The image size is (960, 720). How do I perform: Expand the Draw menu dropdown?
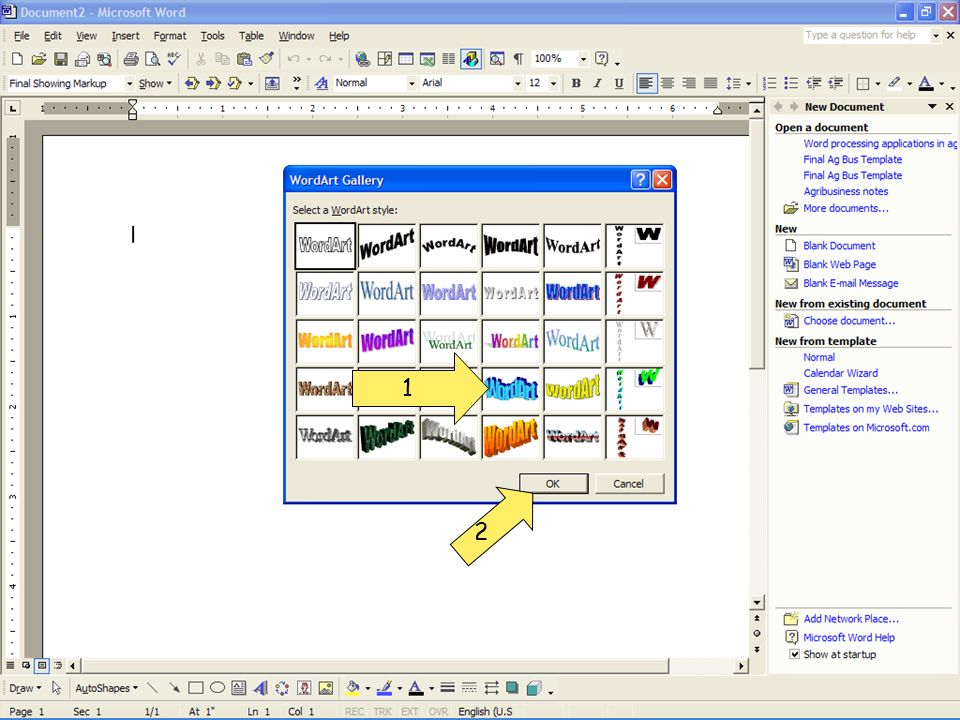pyautogui.click(x=25, y=688)
